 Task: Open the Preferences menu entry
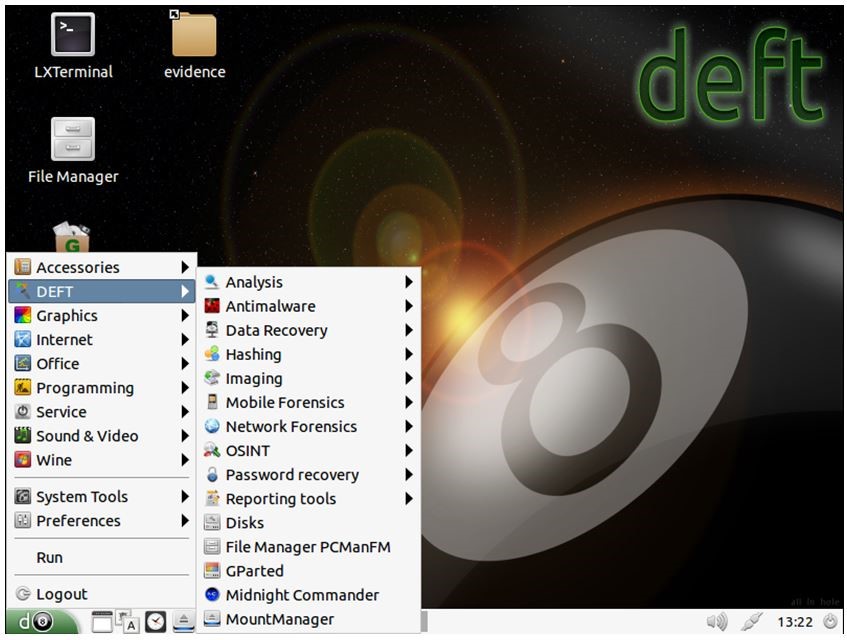pyautogui.click(x=102, y=521)
